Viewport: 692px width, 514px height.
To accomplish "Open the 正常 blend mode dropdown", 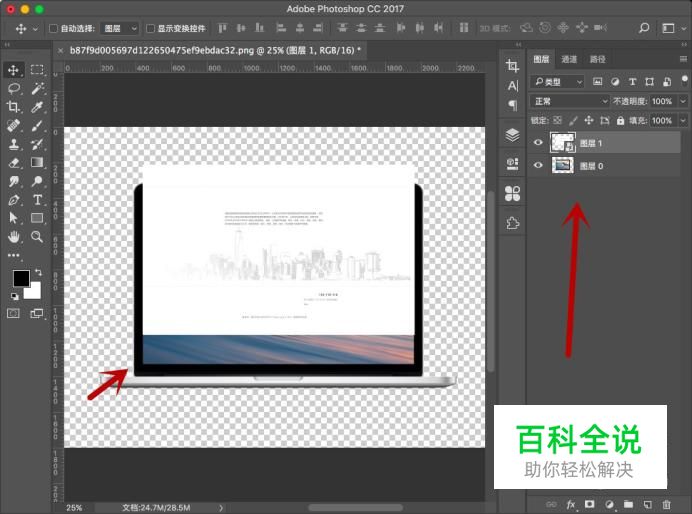I will tap(570, 101).
